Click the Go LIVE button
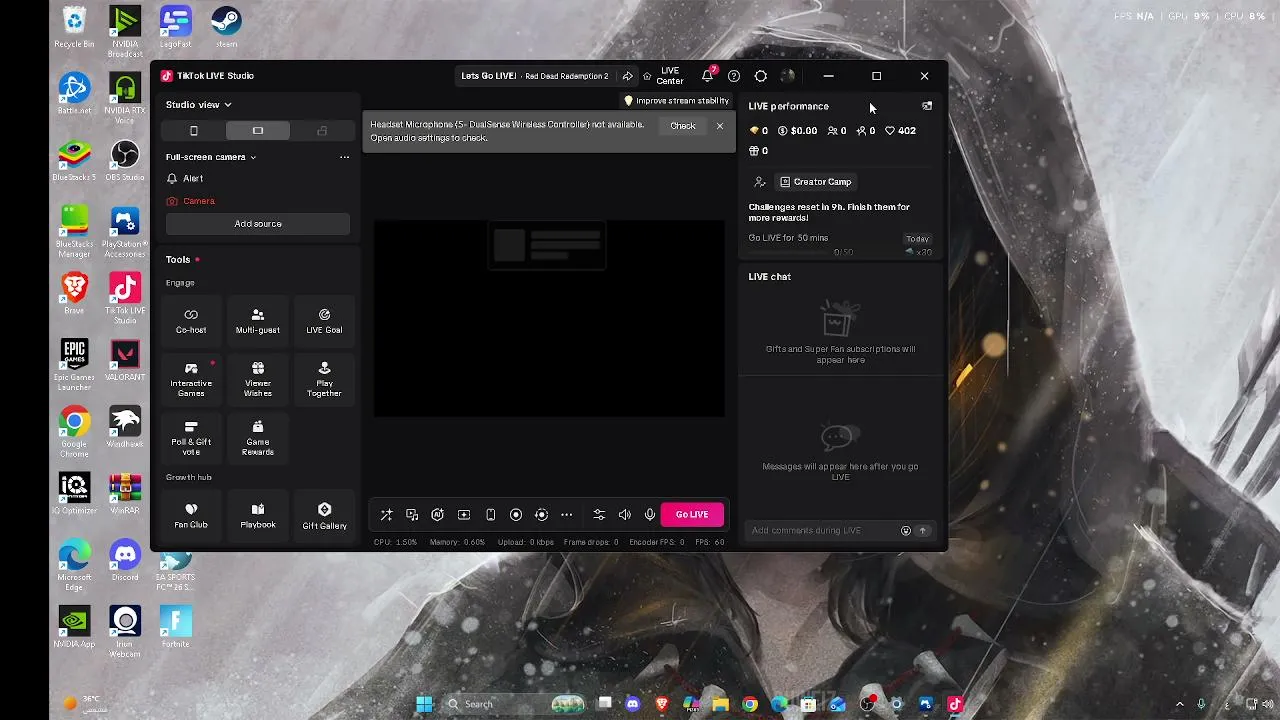 pyautogui.click(x=692, y=514)
